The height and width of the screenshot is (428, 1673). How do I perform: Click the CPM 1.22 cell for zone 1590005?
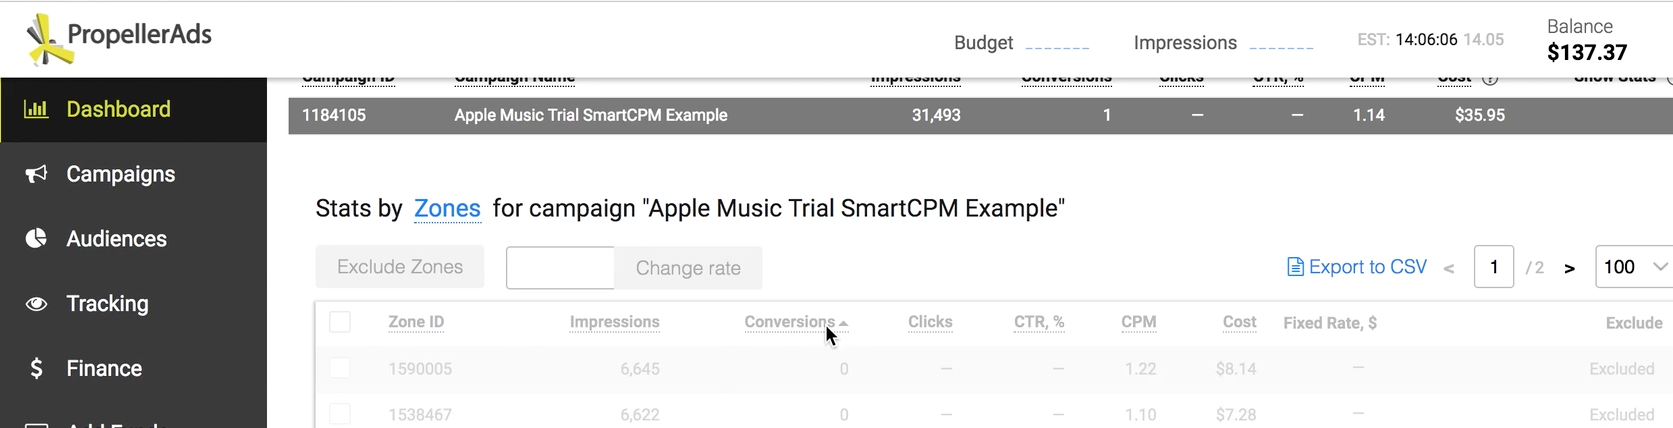coord(1140,369)
